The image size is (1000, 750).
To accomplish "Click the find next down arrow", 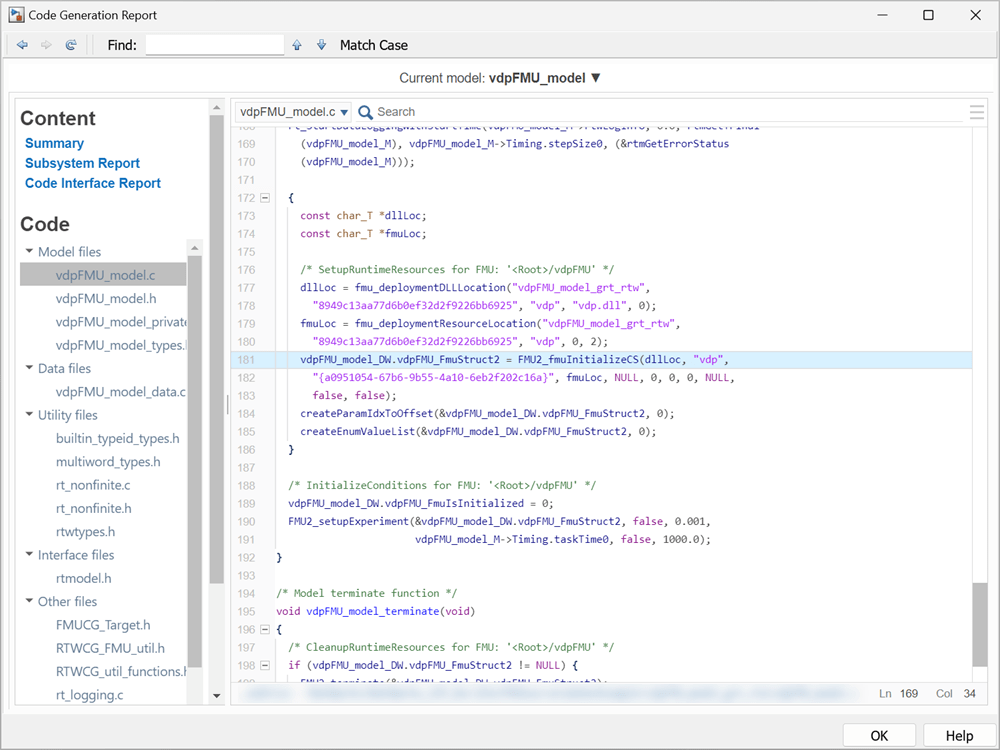I will point(321,45).
